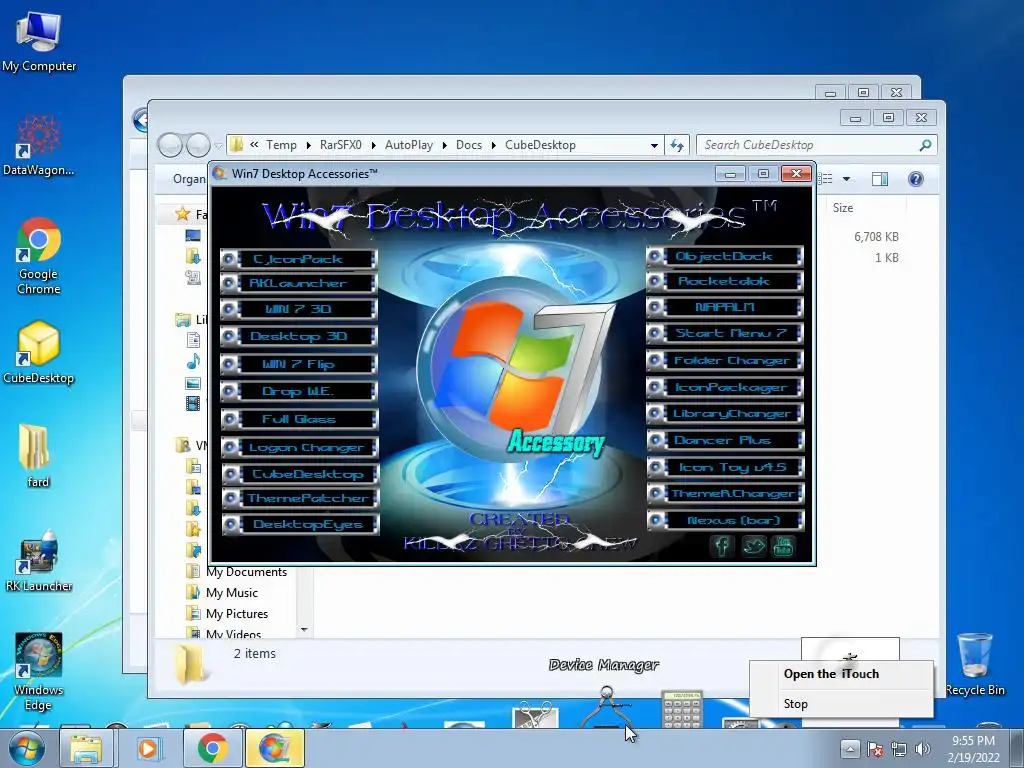Viewport: 1024px width, 768px height.
Task: Open the network icon in system tray
Action: (899, 749)
